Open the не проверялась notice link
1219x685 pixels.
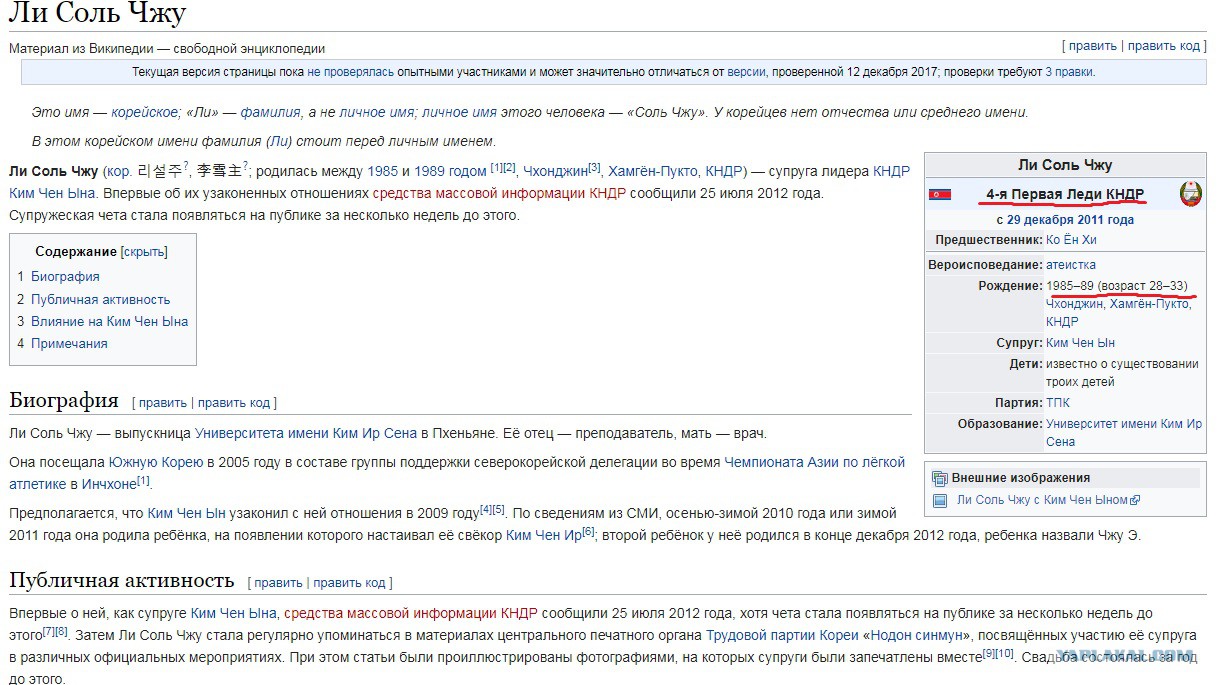(x=350, y=72)
